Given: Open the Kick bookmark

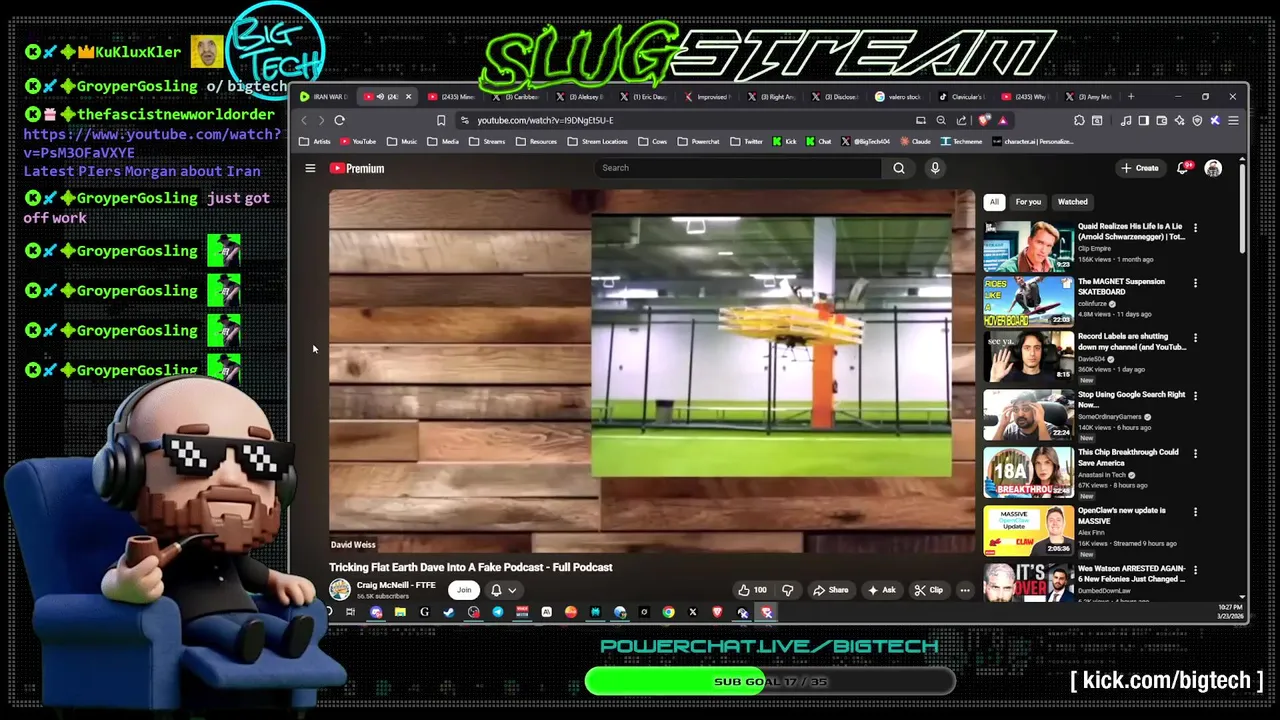Looking at the screenshot, I should pyautogui.click(x=785, y=141).
